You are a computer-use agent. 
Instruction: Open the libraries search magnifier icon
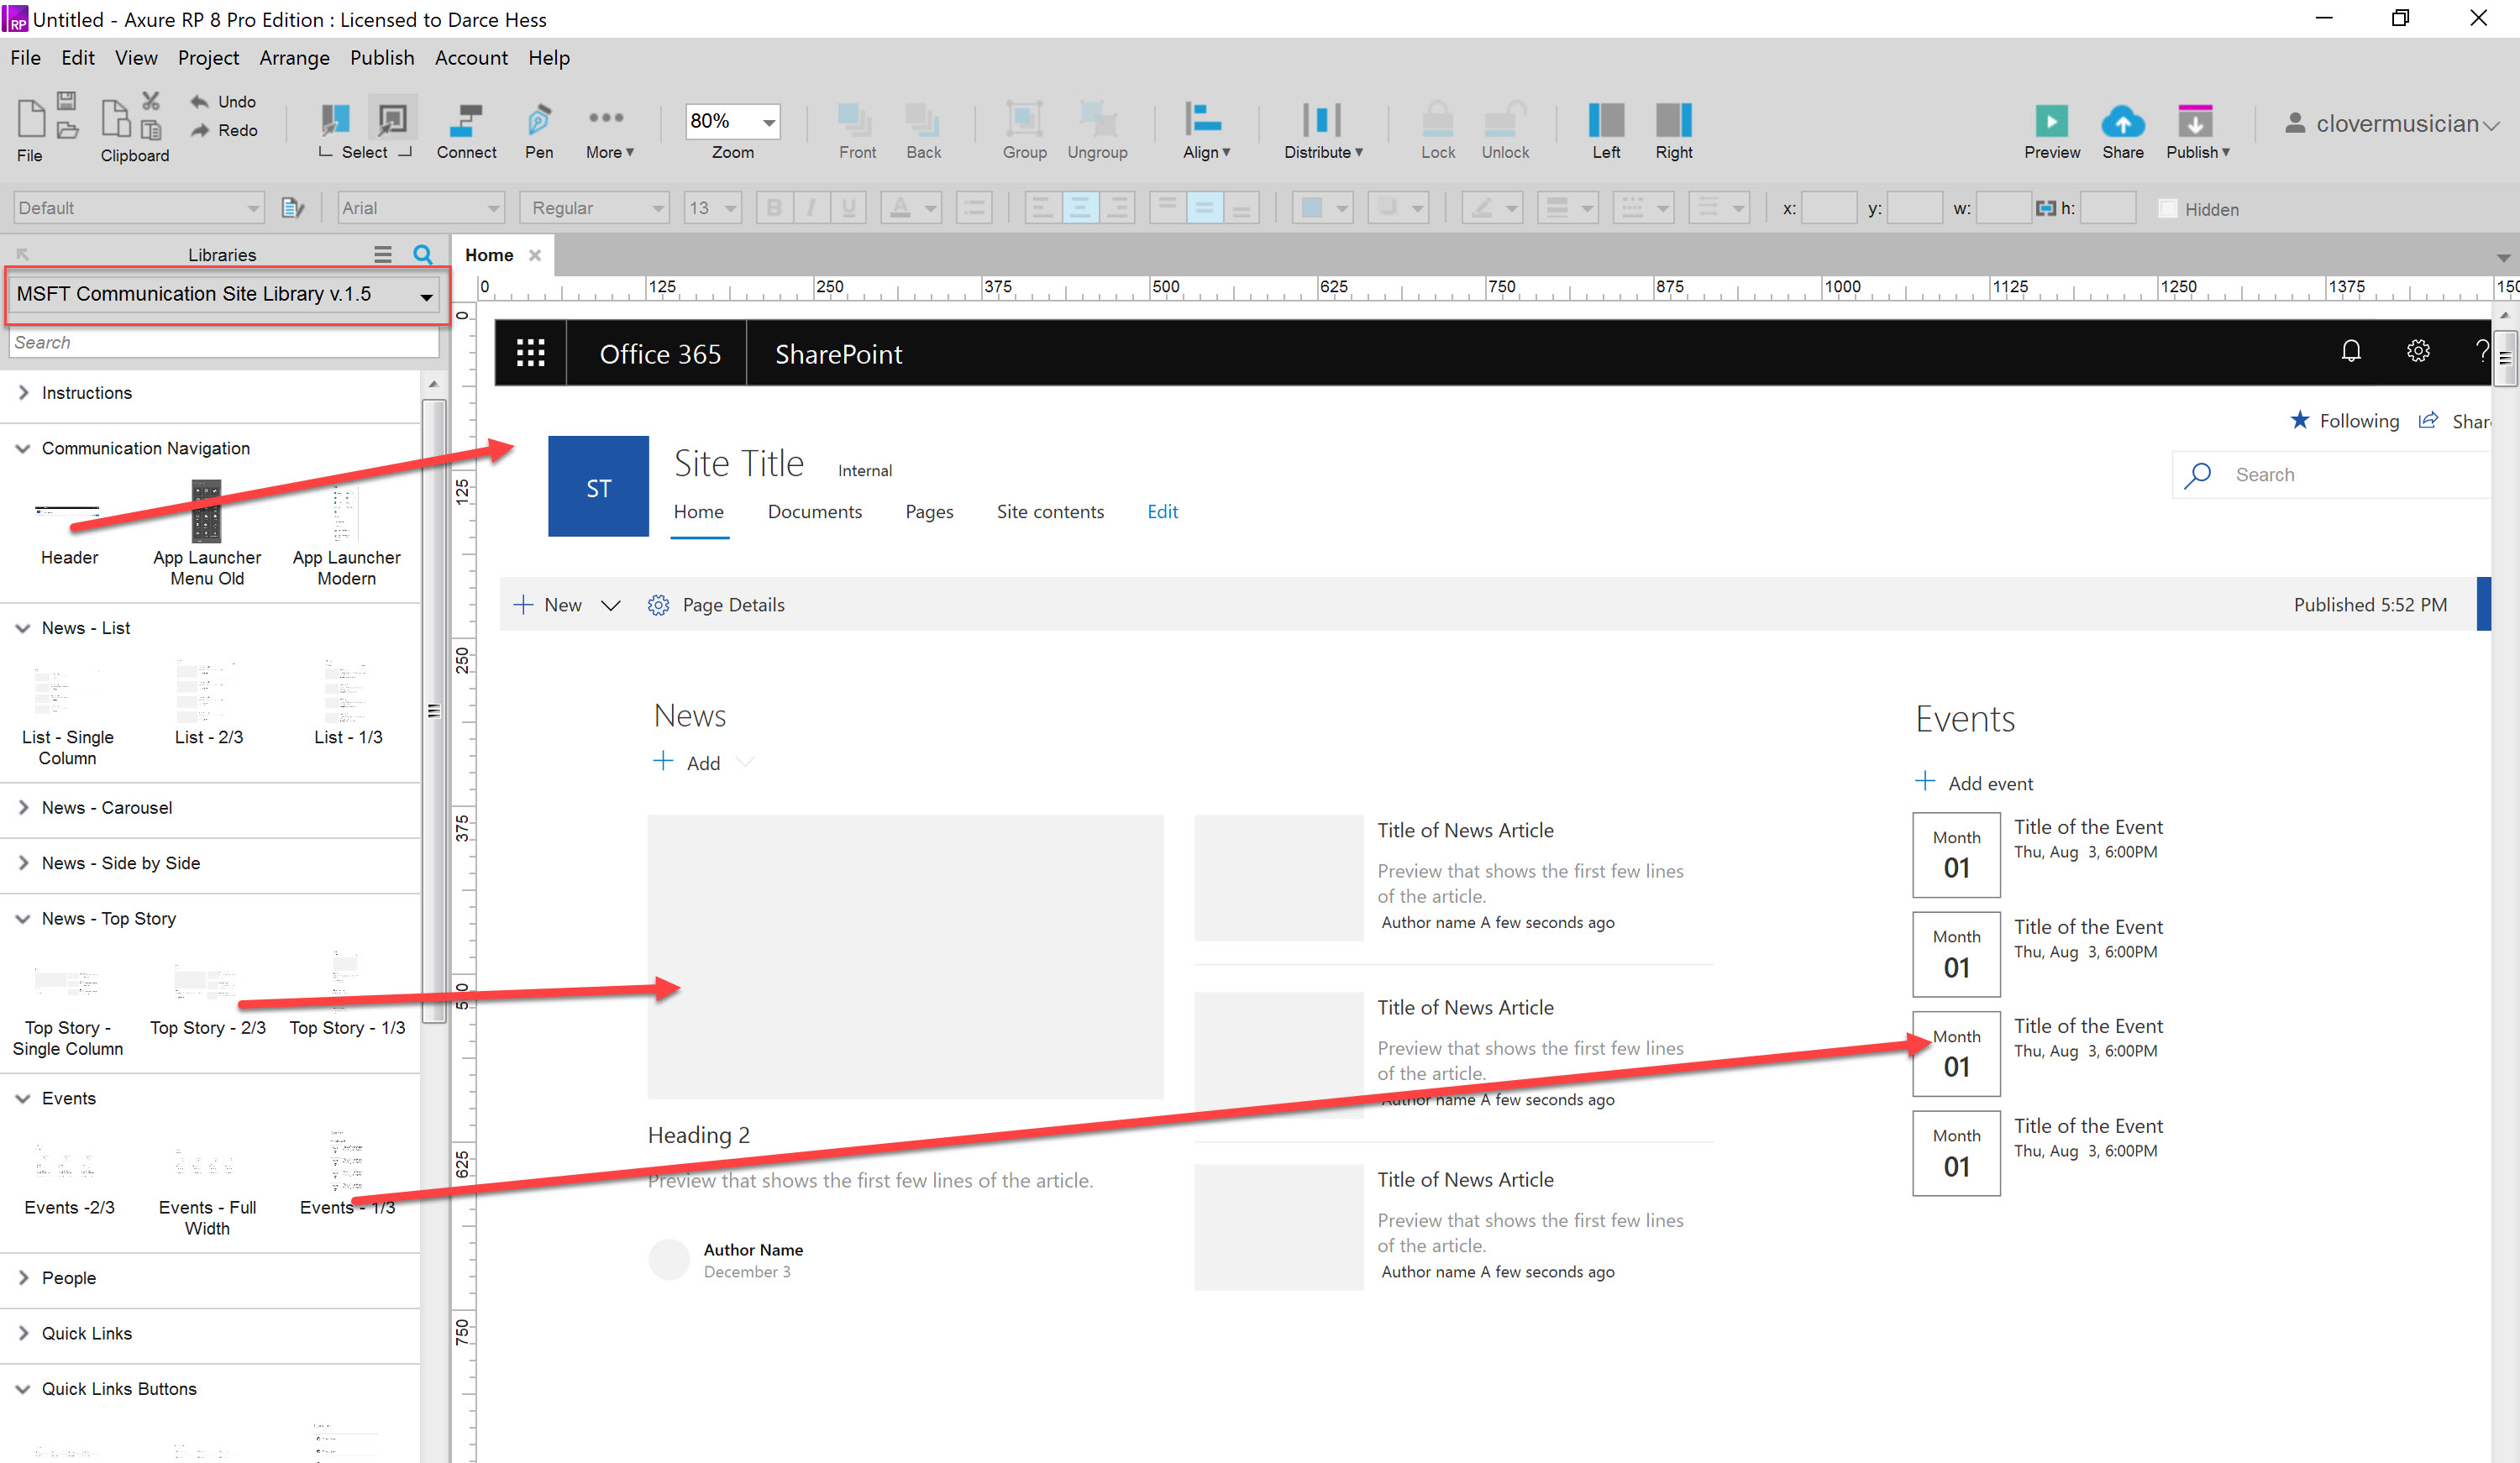coord(423,255)
